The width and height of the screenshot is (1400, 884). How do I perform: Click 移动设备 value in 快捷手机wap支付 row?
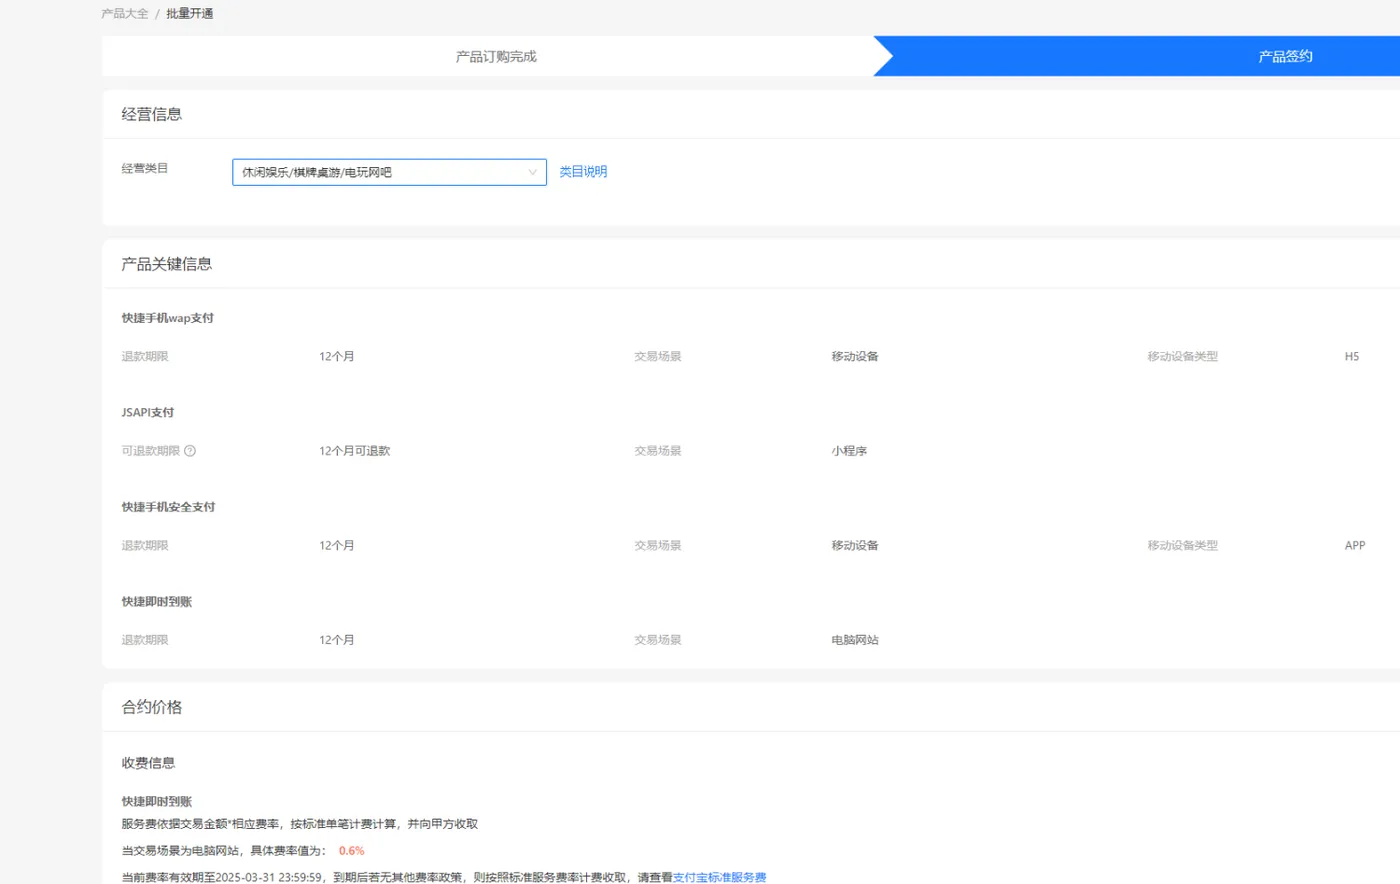(855, 356)
